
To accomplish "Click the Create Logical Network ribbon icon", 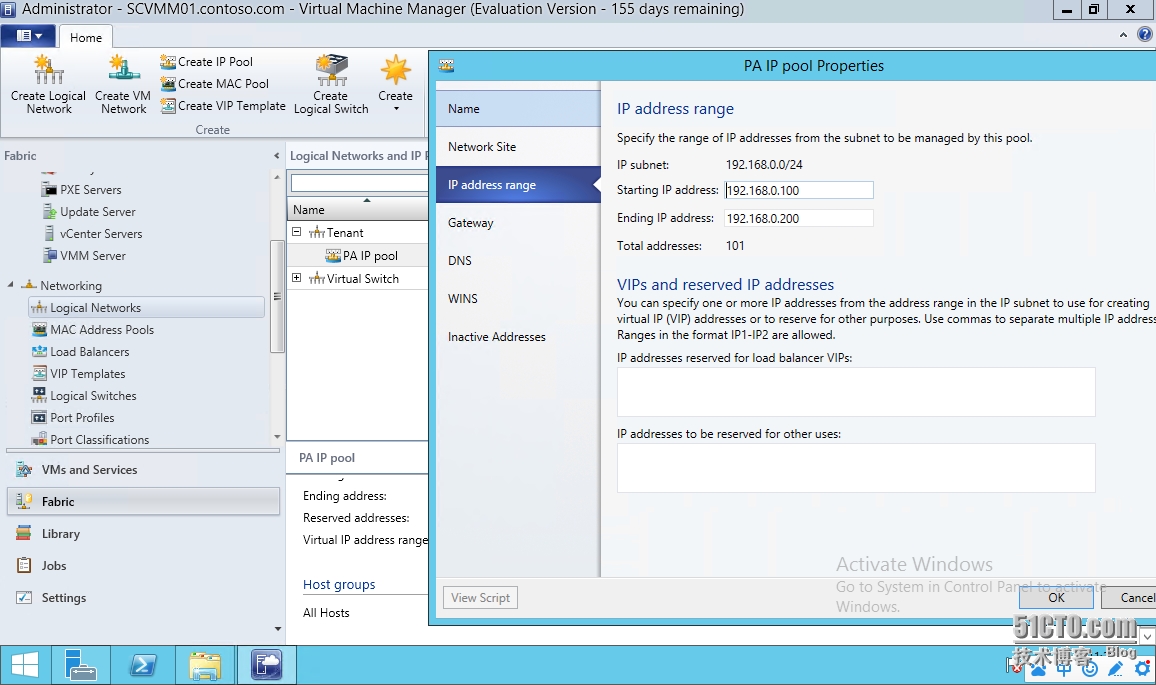I will pos(49,71).
